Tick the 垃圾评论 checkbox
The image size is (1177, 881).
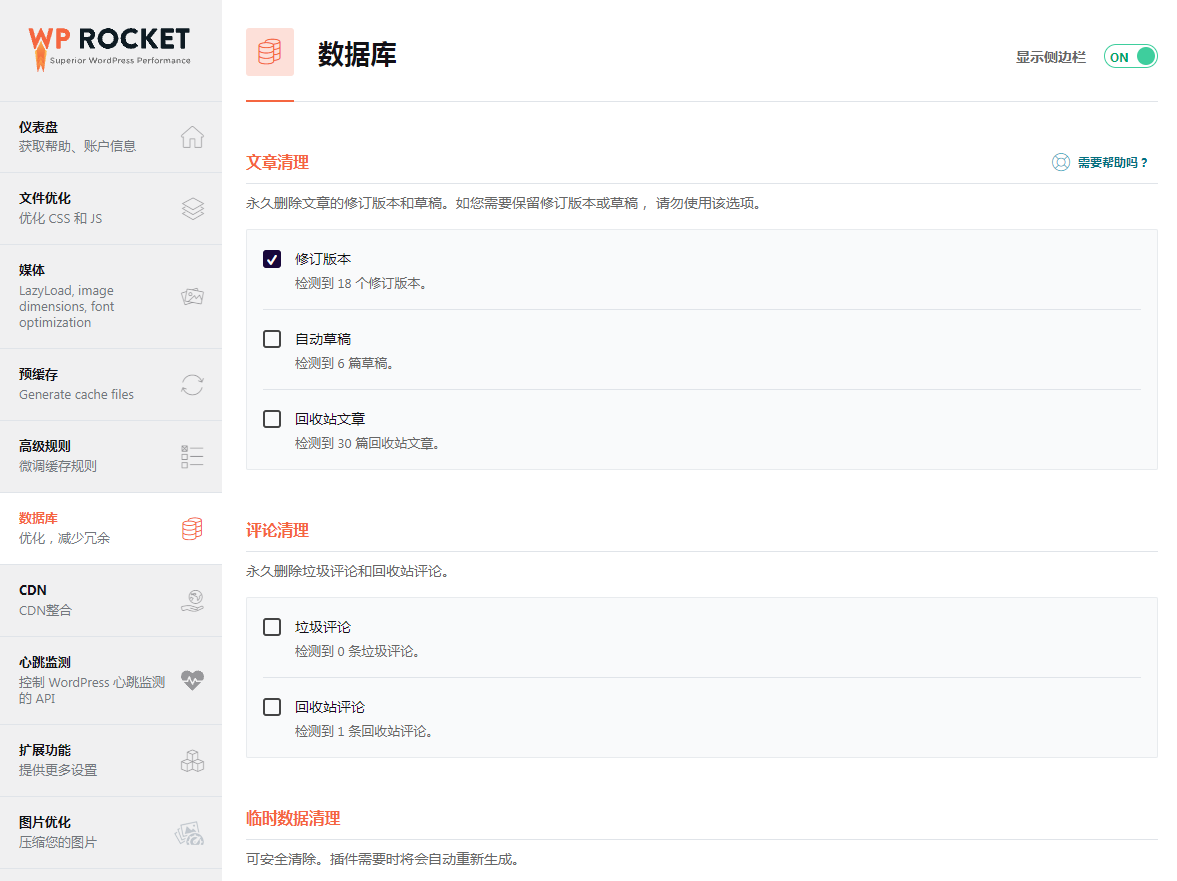point(272,627)
